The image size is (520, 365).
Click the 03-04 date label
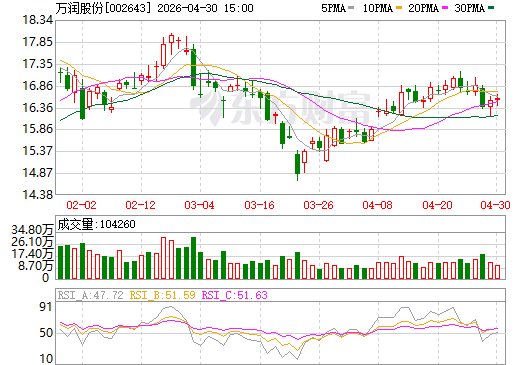(199, 205)
